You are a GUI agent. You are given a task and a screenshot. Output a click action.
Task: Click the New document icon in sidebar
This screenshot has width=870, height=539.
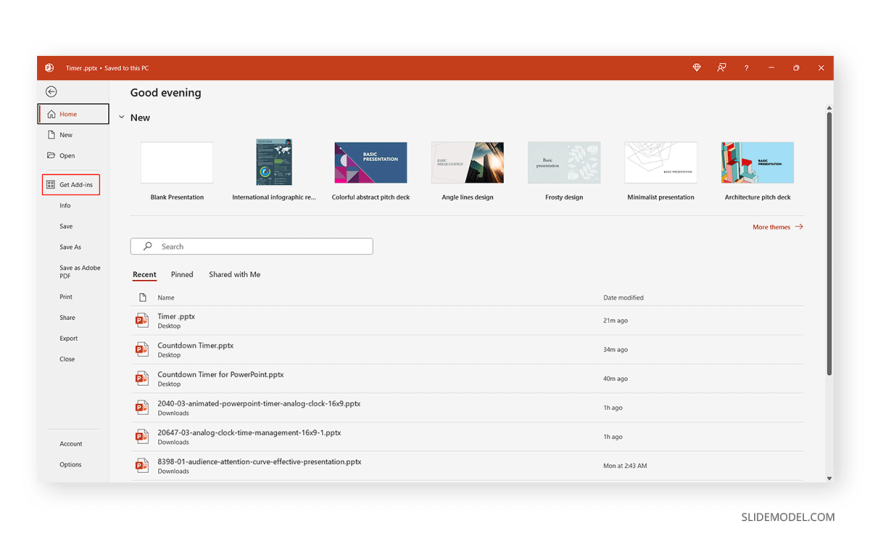tap(51, 135)
